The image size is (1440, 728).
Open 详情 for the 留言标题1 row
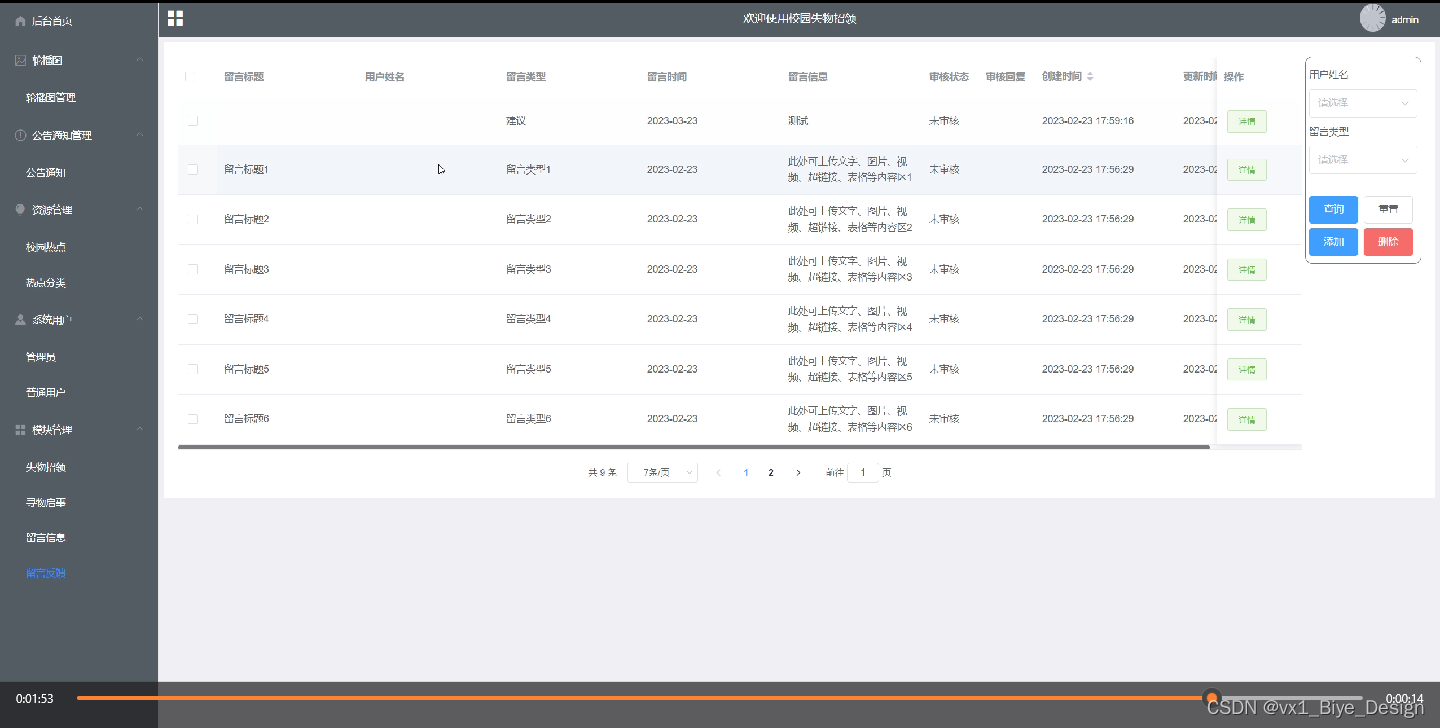click(x=1246, y=170)
